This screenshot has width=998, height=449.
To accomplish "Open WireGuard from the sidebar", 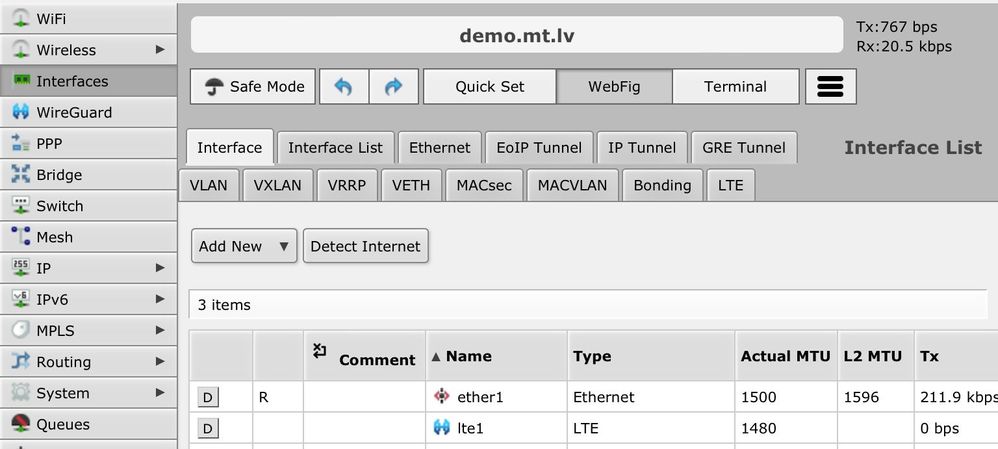I will click(74, 112).
